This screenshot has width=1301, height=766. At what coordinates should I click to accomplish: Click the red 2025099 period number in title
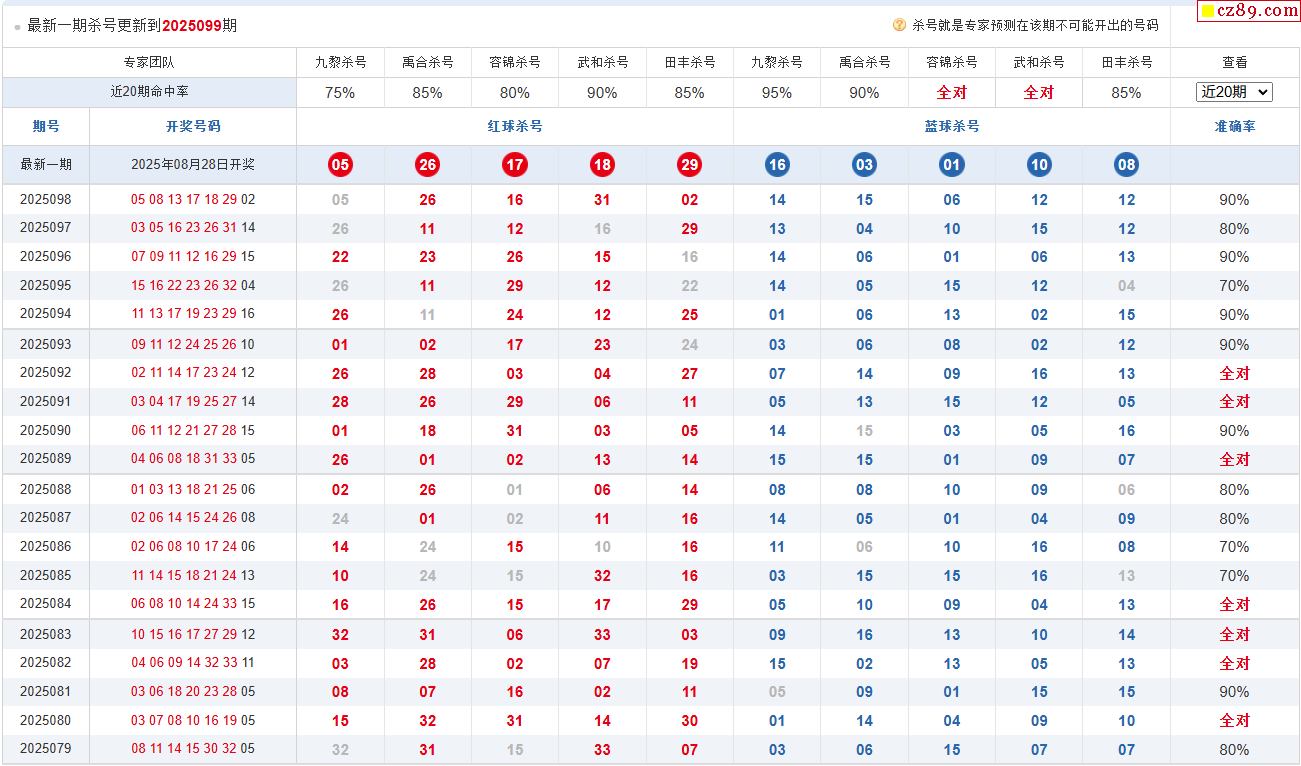tap(192, 25)
